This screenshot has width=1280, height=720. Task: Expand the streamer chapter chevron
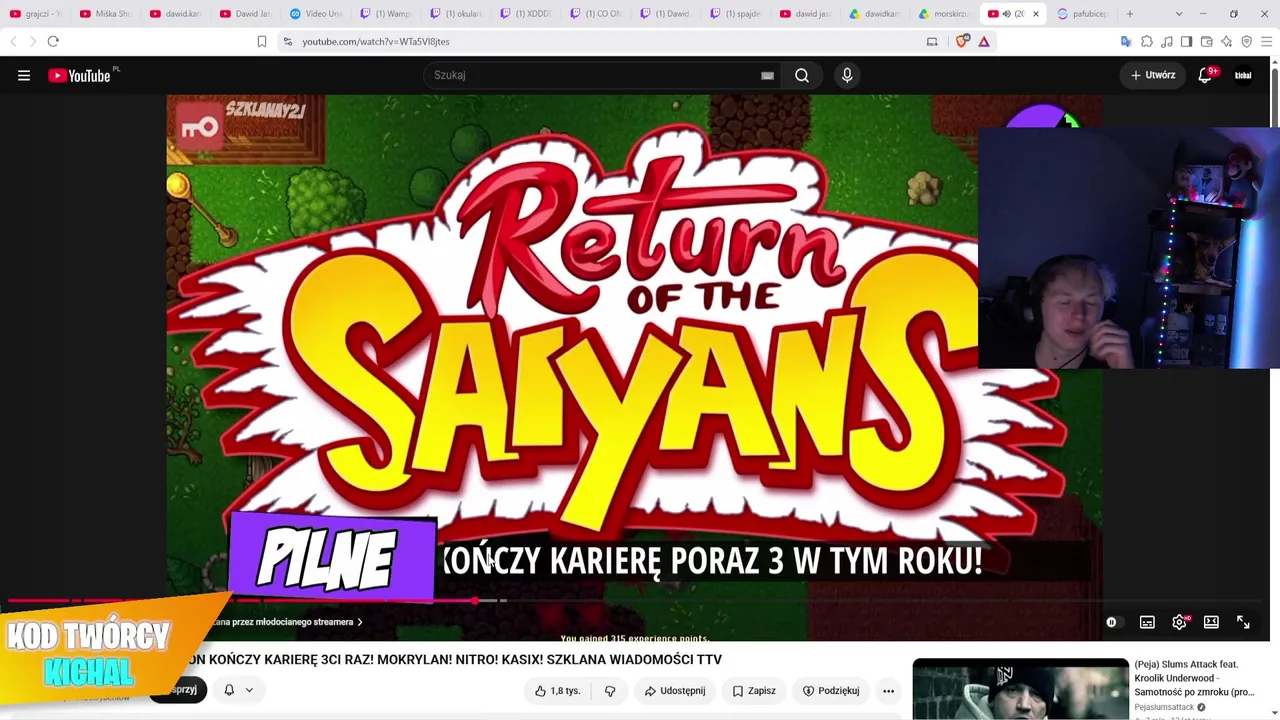click(x=360, y=622)
